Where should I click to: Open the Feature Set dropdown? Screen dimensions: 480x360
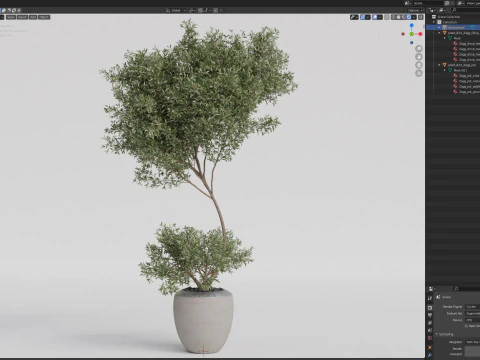click(x=473, y=313)
